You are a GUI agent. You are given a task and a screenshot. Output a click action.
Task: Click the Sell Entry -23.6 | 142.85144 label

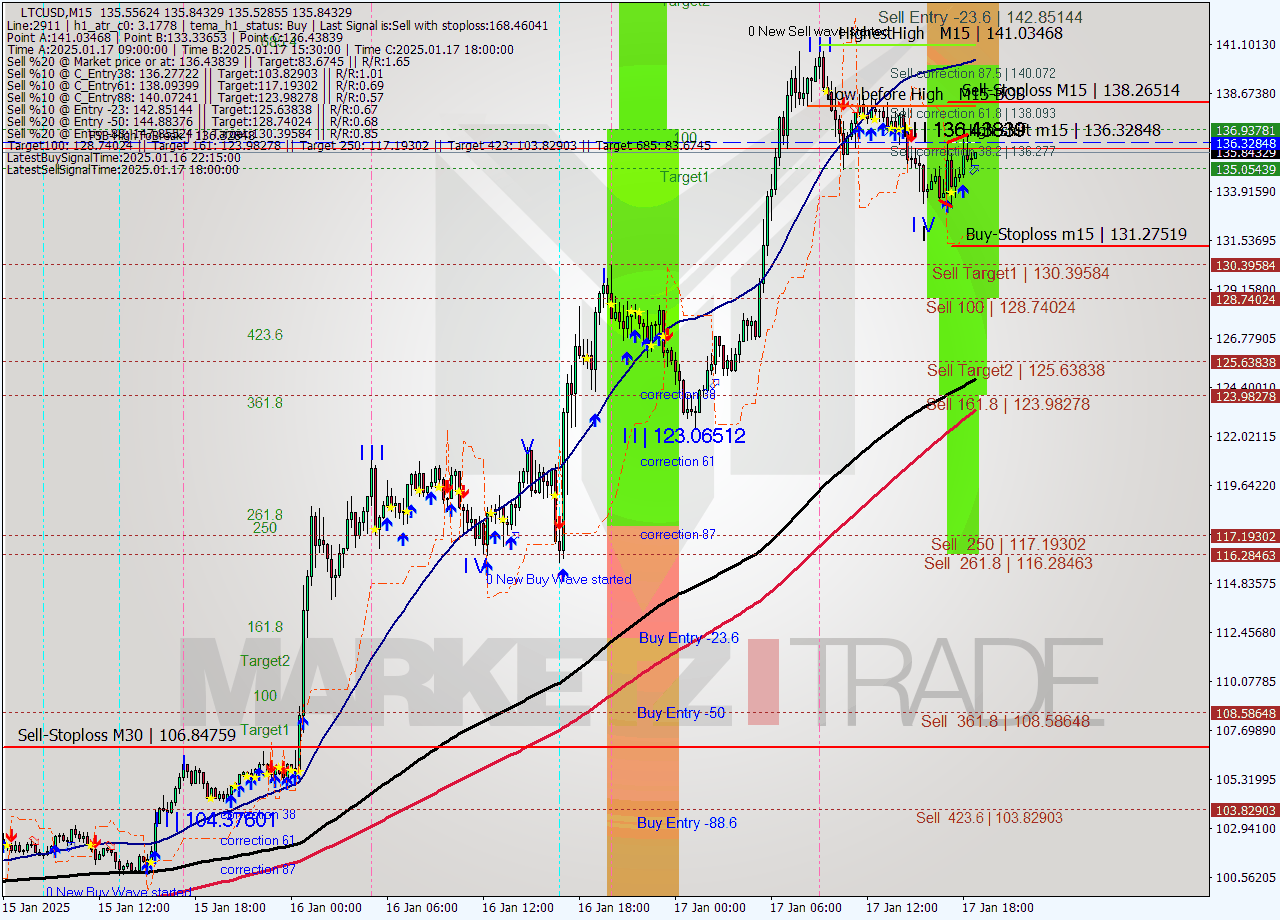980,17
